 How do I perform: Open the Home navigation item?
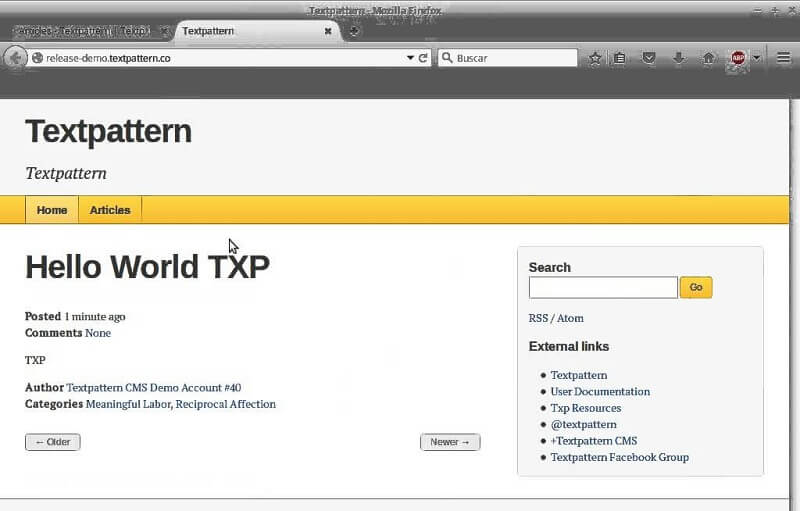52,210
